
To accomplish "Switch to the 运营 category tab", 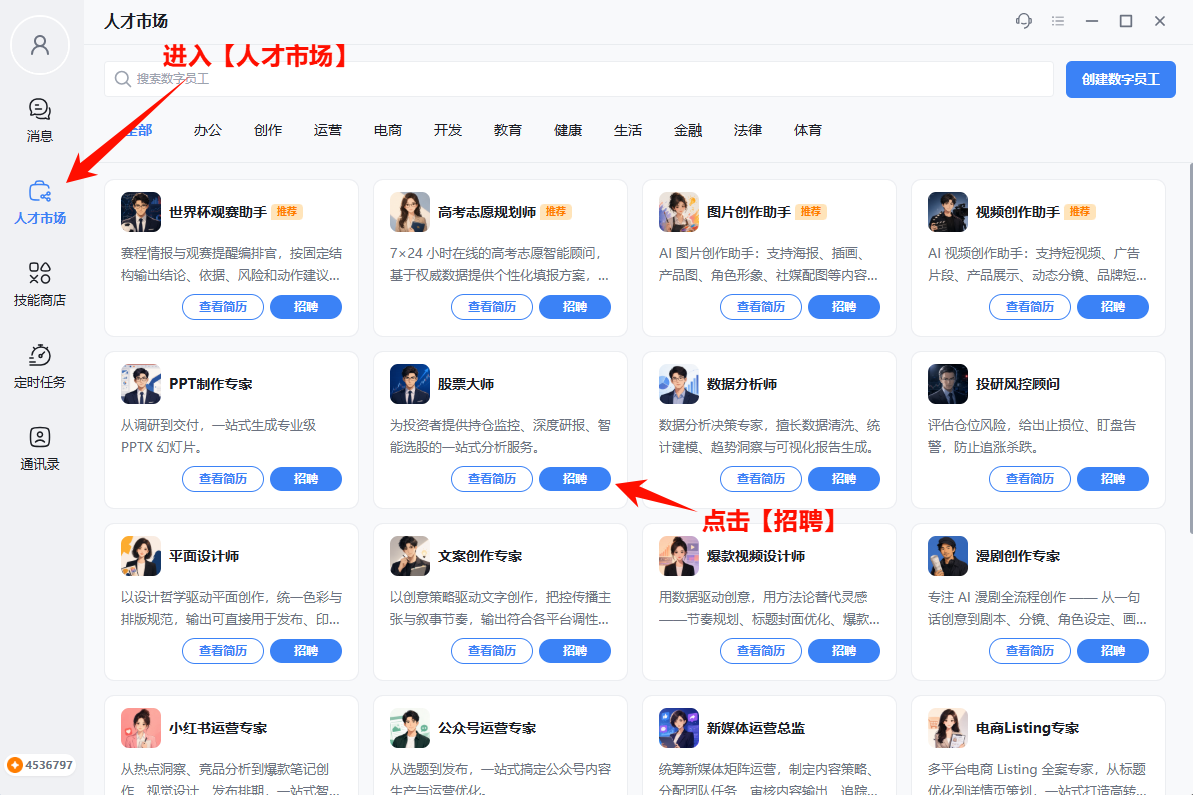I will click(x=328, y=130).
